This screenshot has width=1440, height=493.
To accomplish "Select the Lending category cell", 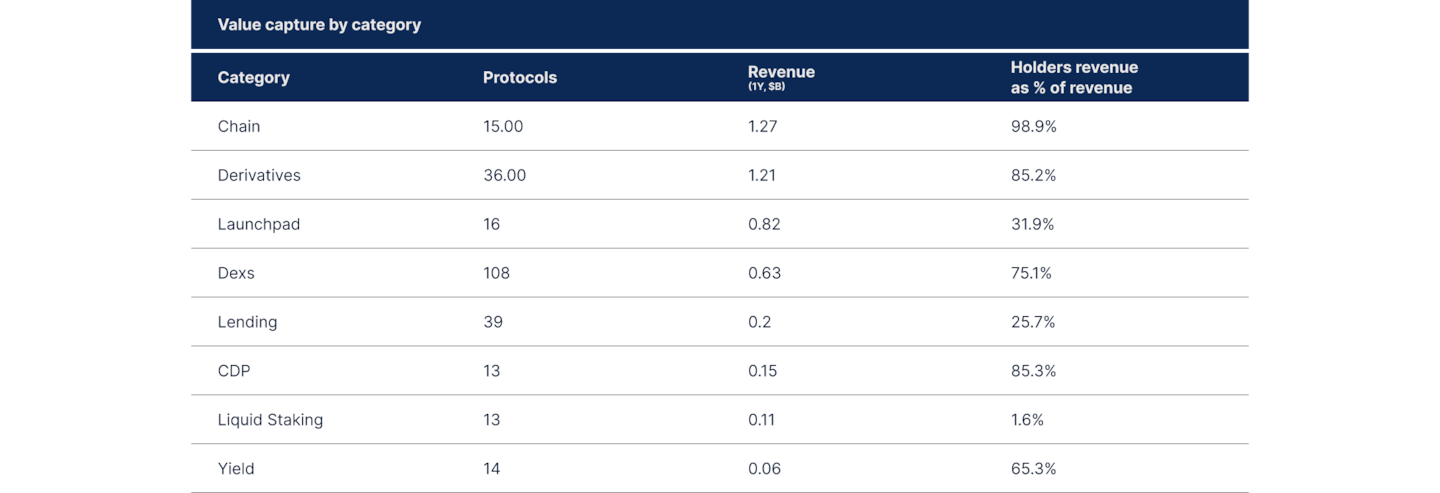I will tap(247, 322).
